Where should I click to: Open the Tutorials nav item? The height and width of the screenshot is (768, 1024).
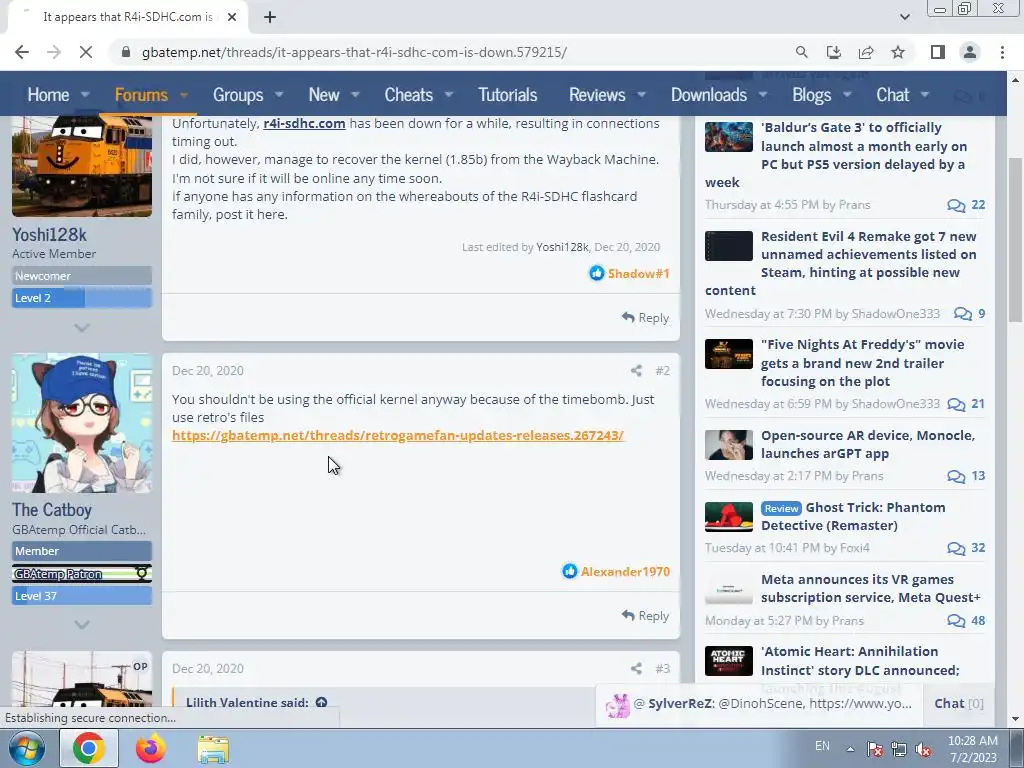coord(507,95)
